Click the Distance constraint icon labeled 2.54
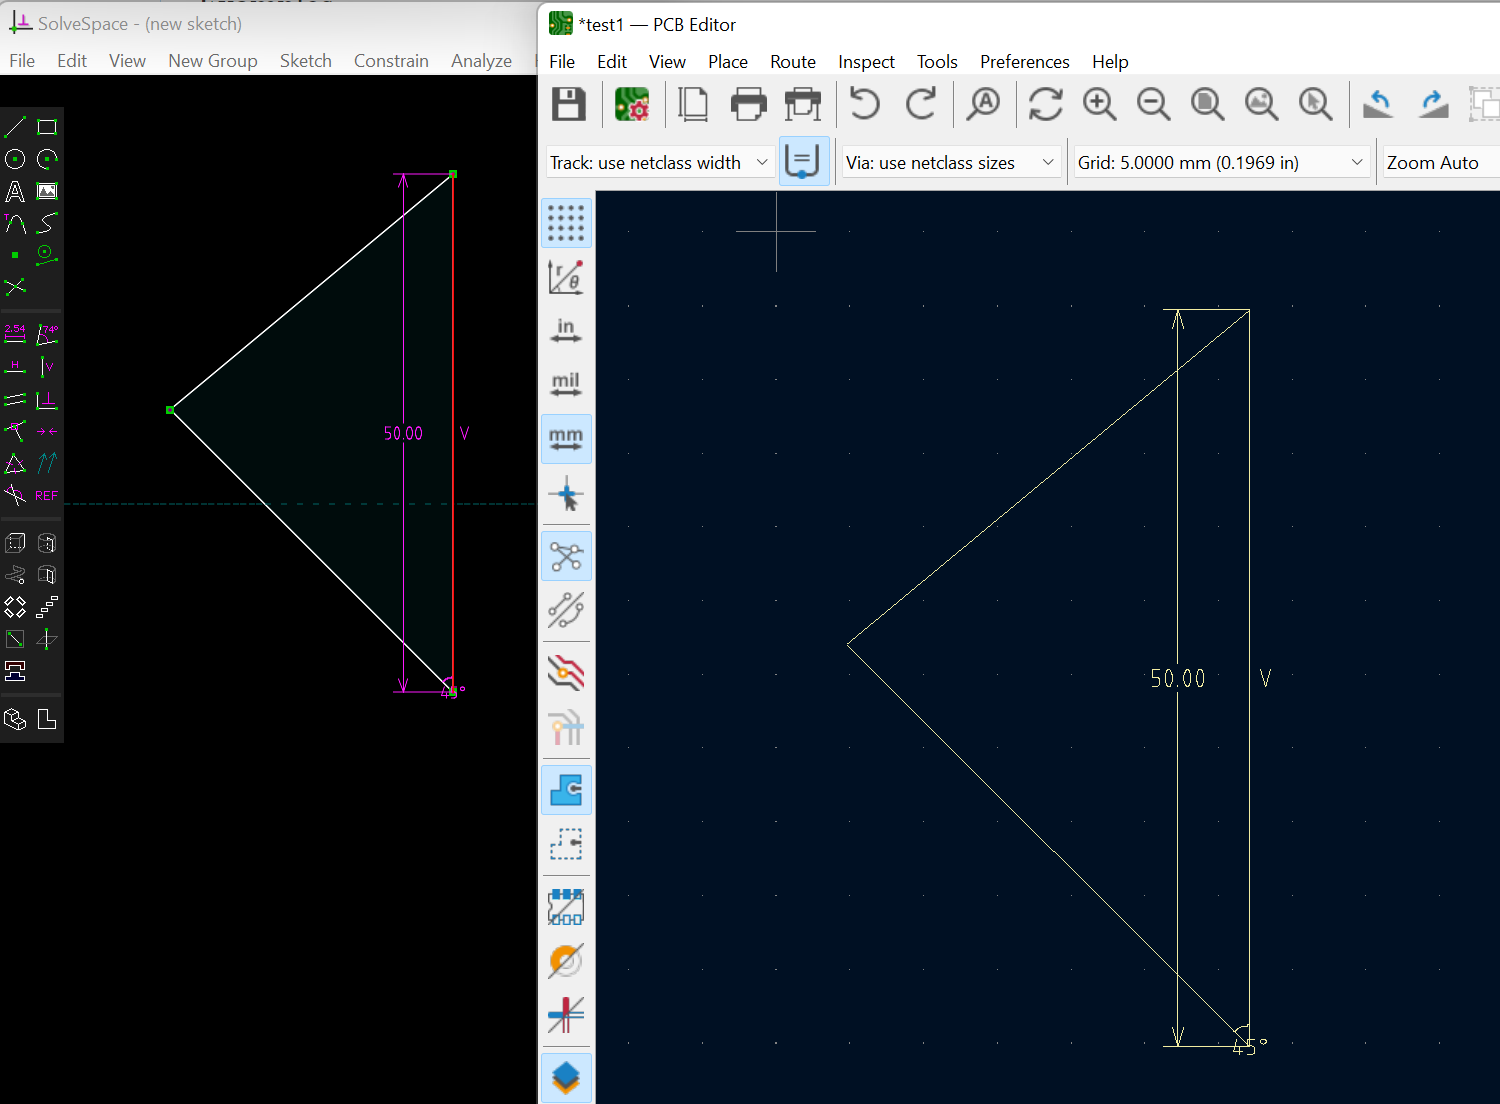1500x1104 pixels. click(15, 334)
